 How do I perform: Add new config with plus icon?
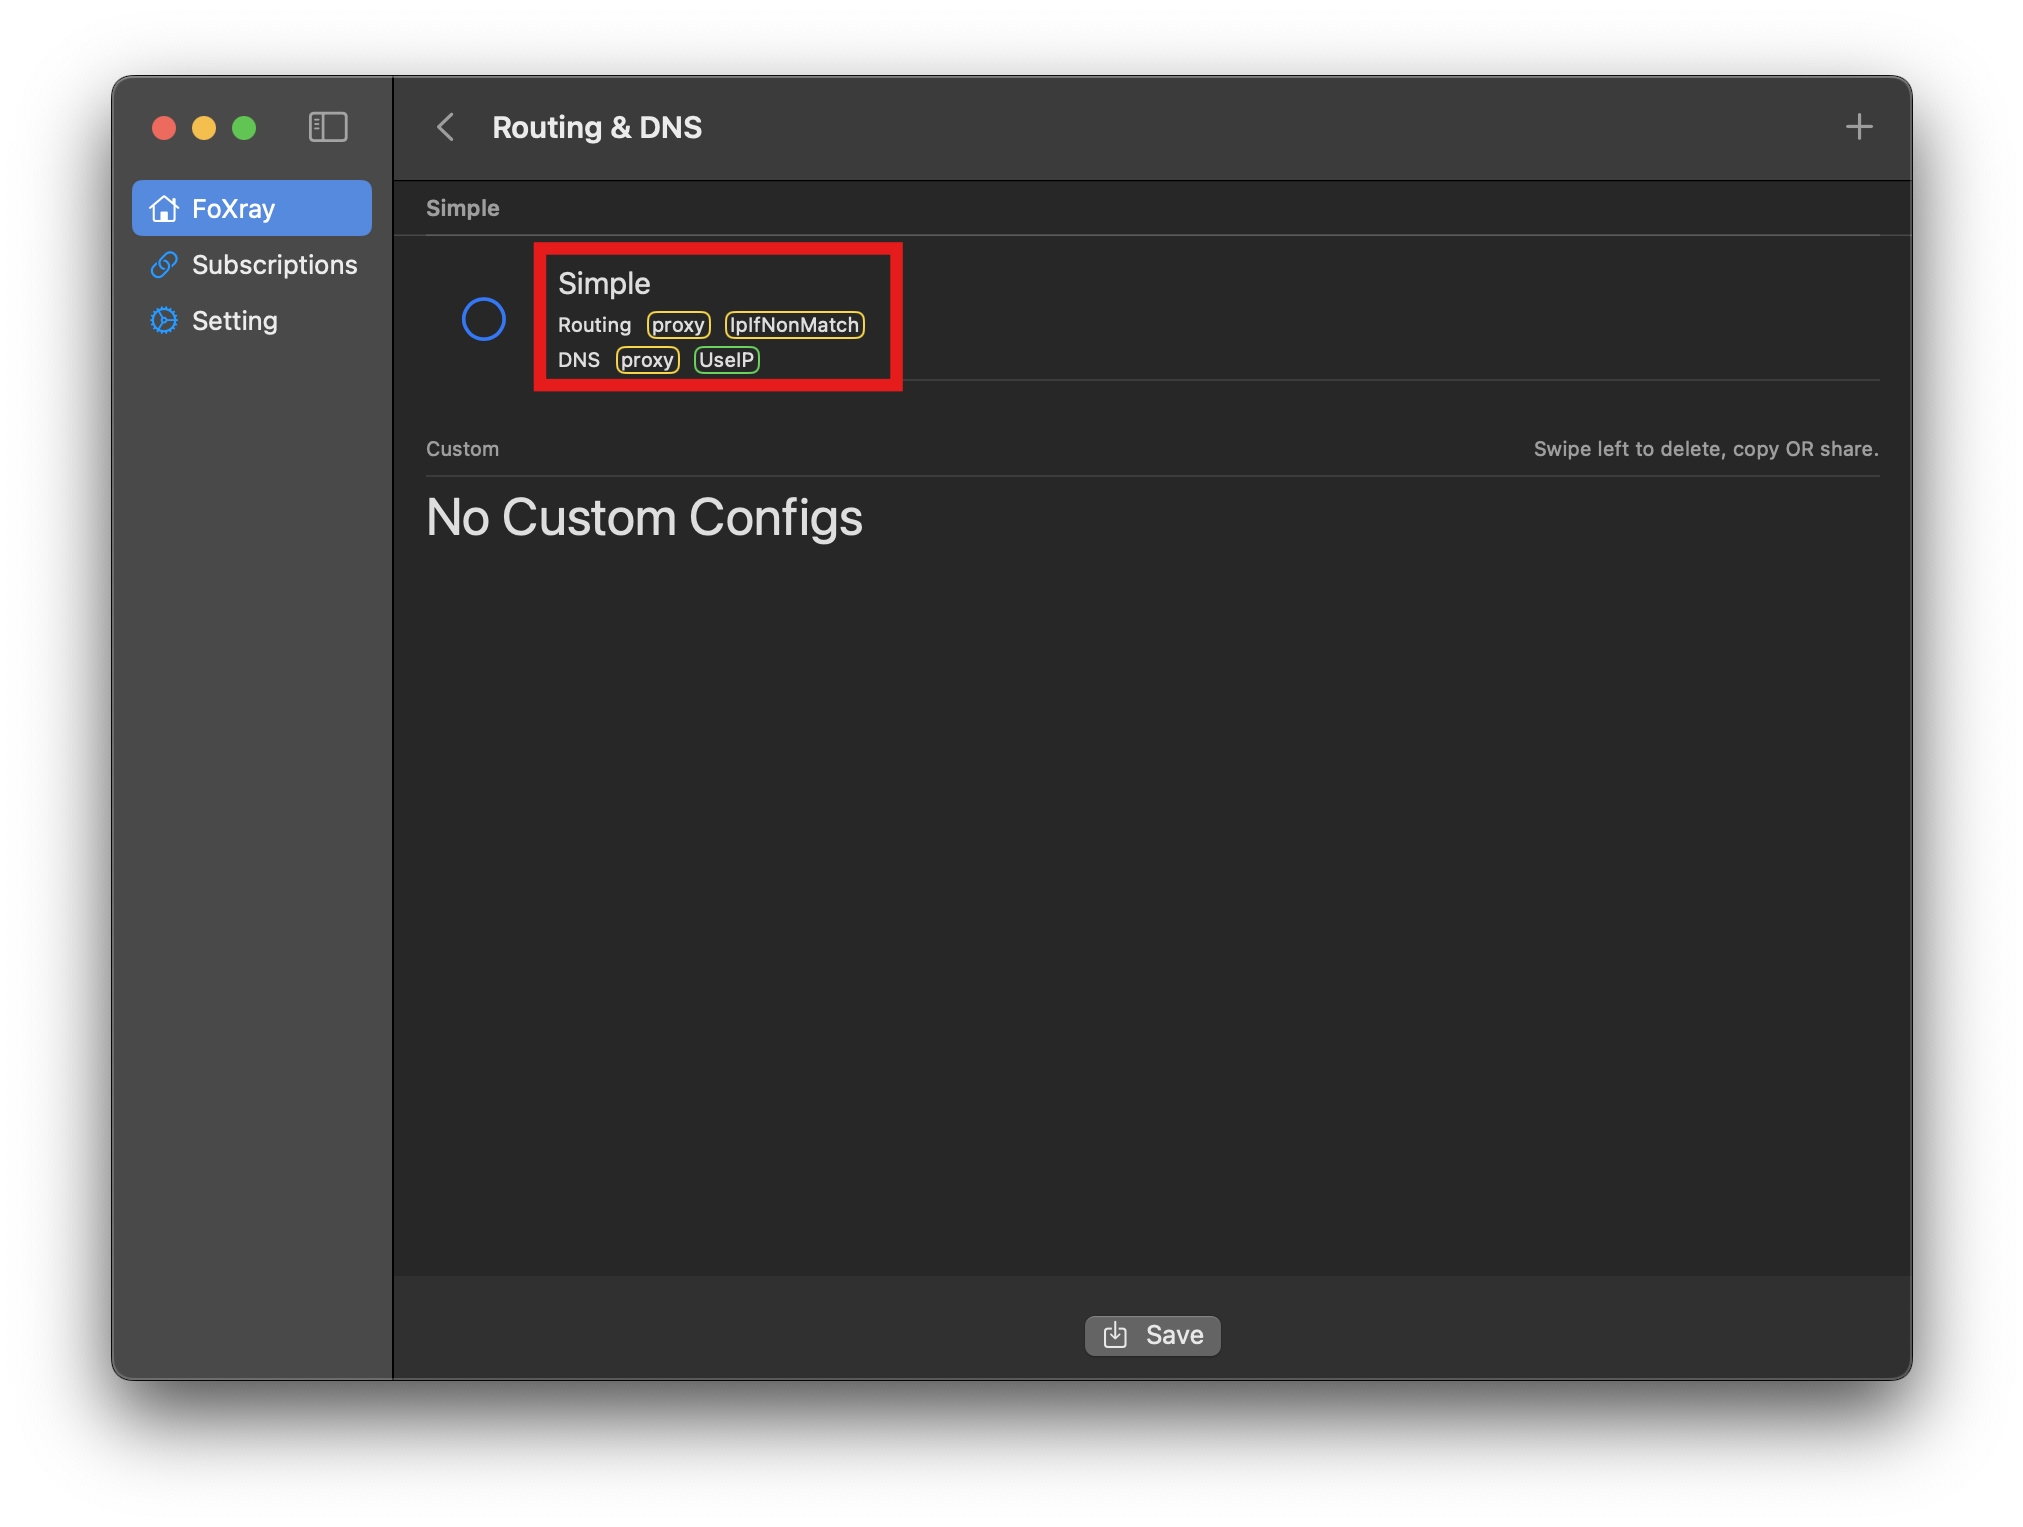(1858, 127)
